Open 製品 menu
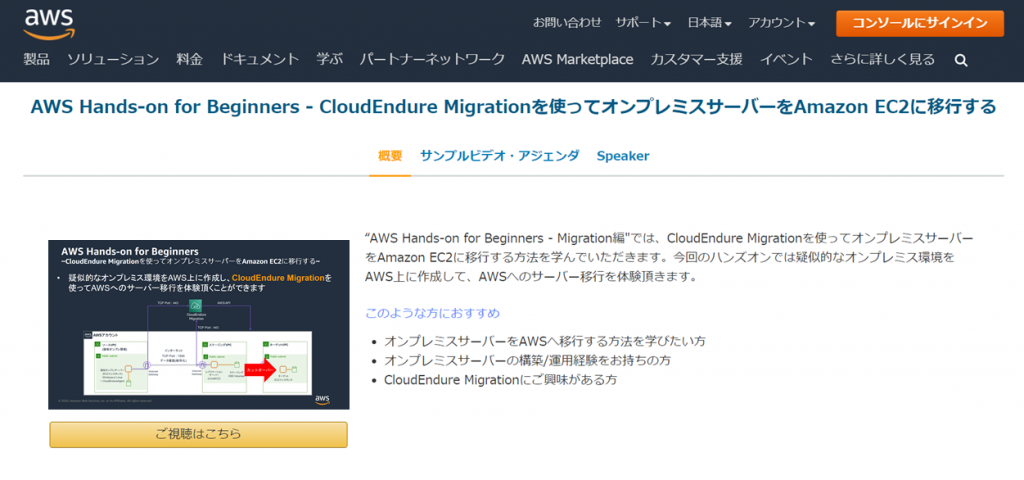This screenshot has height=480, width=1024. pyautogui.click(x=37, y=59)
